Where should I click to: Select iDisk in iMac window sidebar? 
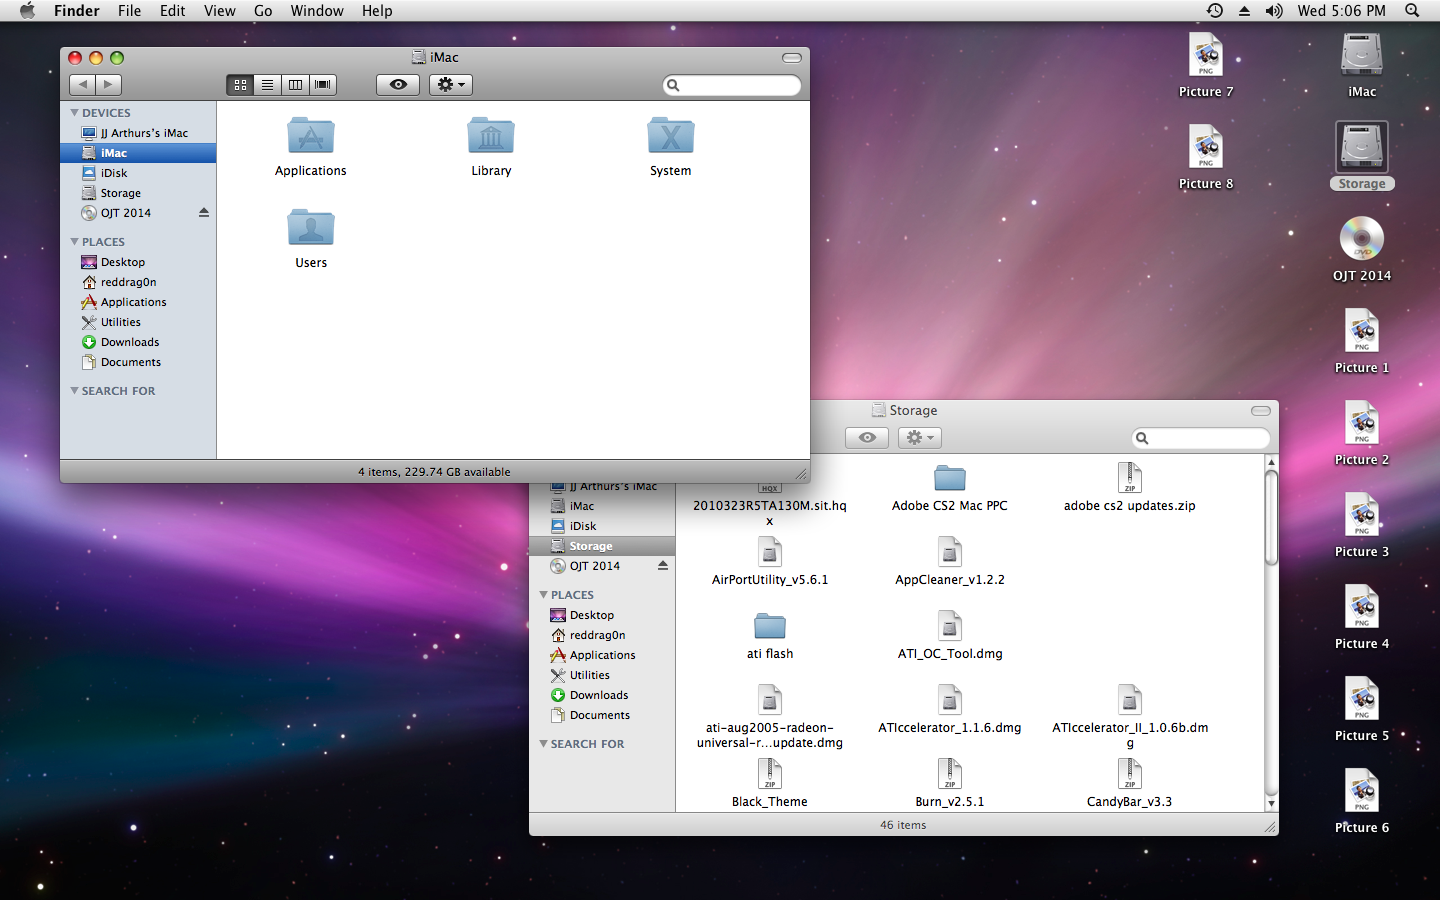138,173
